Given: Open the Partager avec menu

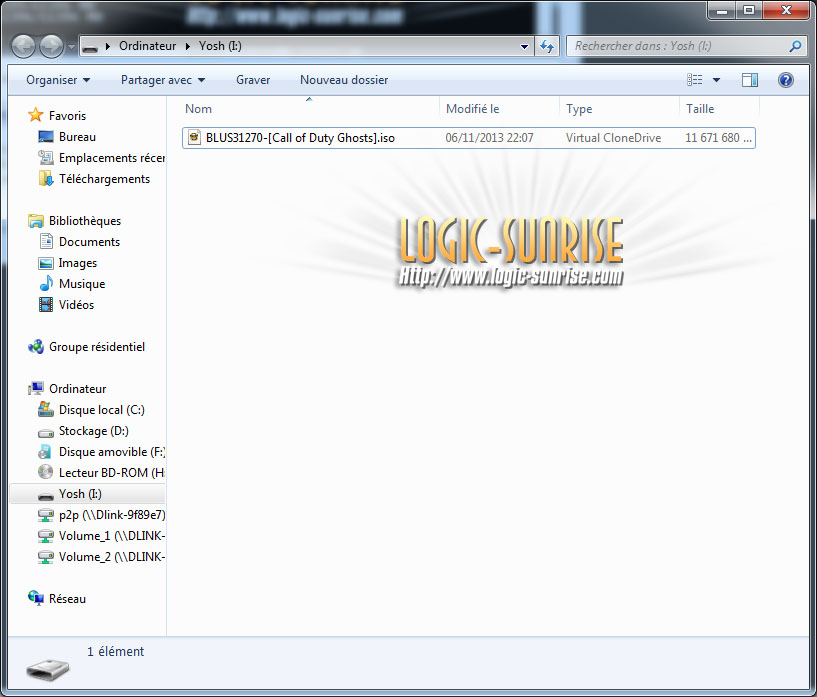Looking at the screenshot, I should point(163,80).
